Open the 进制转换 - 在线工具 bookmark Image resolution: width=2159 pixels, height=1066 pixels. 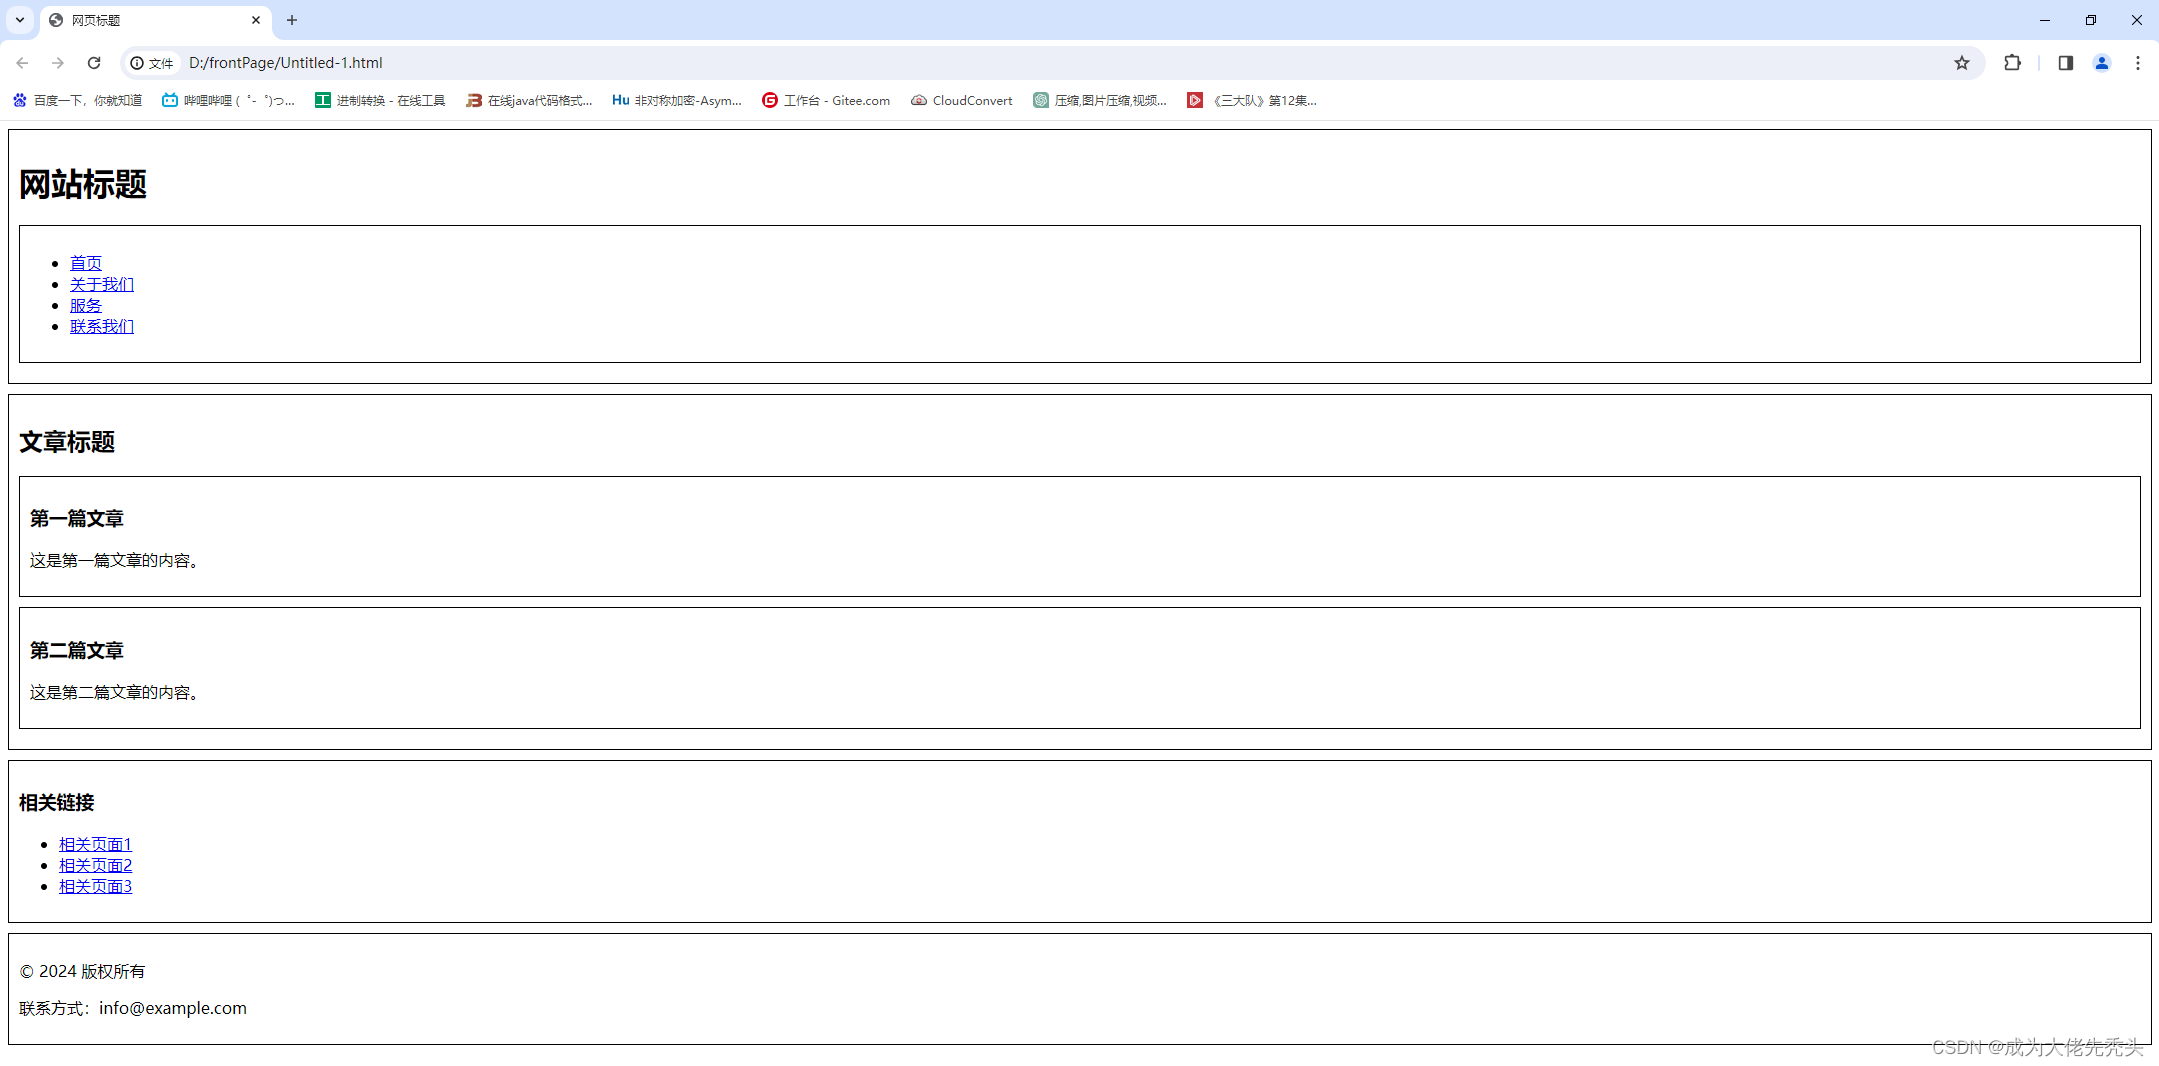click(x=380, y=100)
